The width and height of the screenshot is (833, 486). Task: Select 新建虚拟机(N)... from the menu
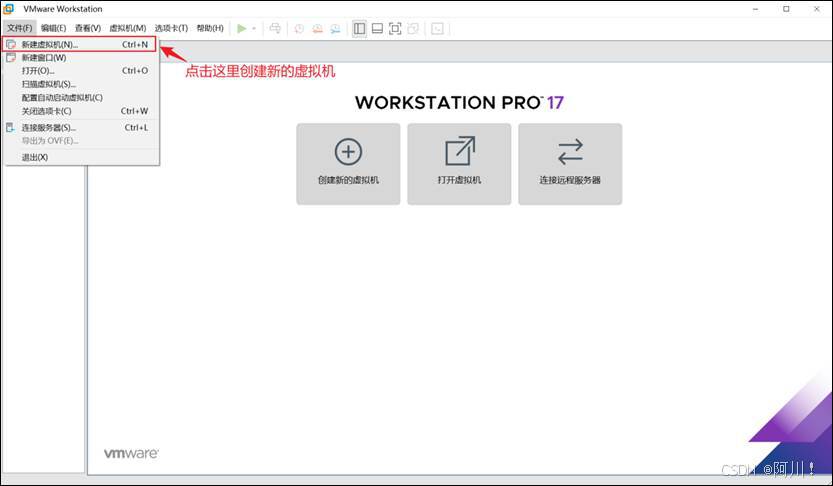pyautogui.click(x=80, y=45)
